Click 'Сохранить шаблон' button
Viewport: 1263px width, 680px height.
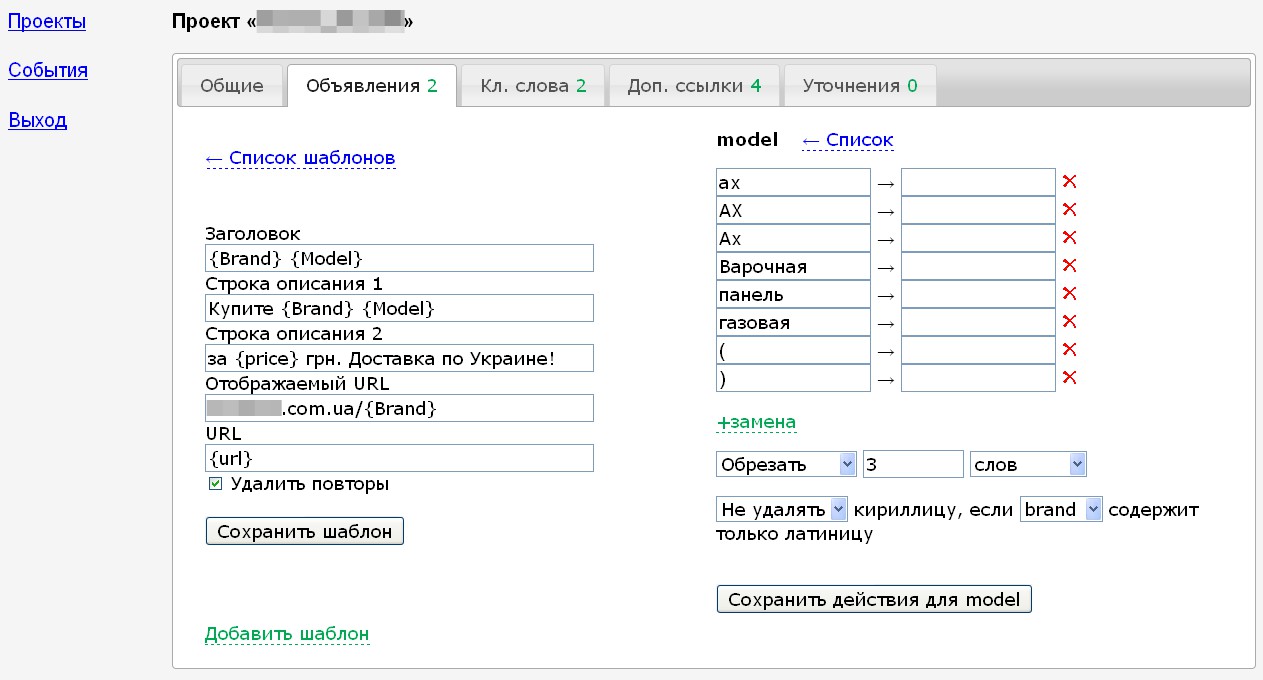(x=305, y=531)
